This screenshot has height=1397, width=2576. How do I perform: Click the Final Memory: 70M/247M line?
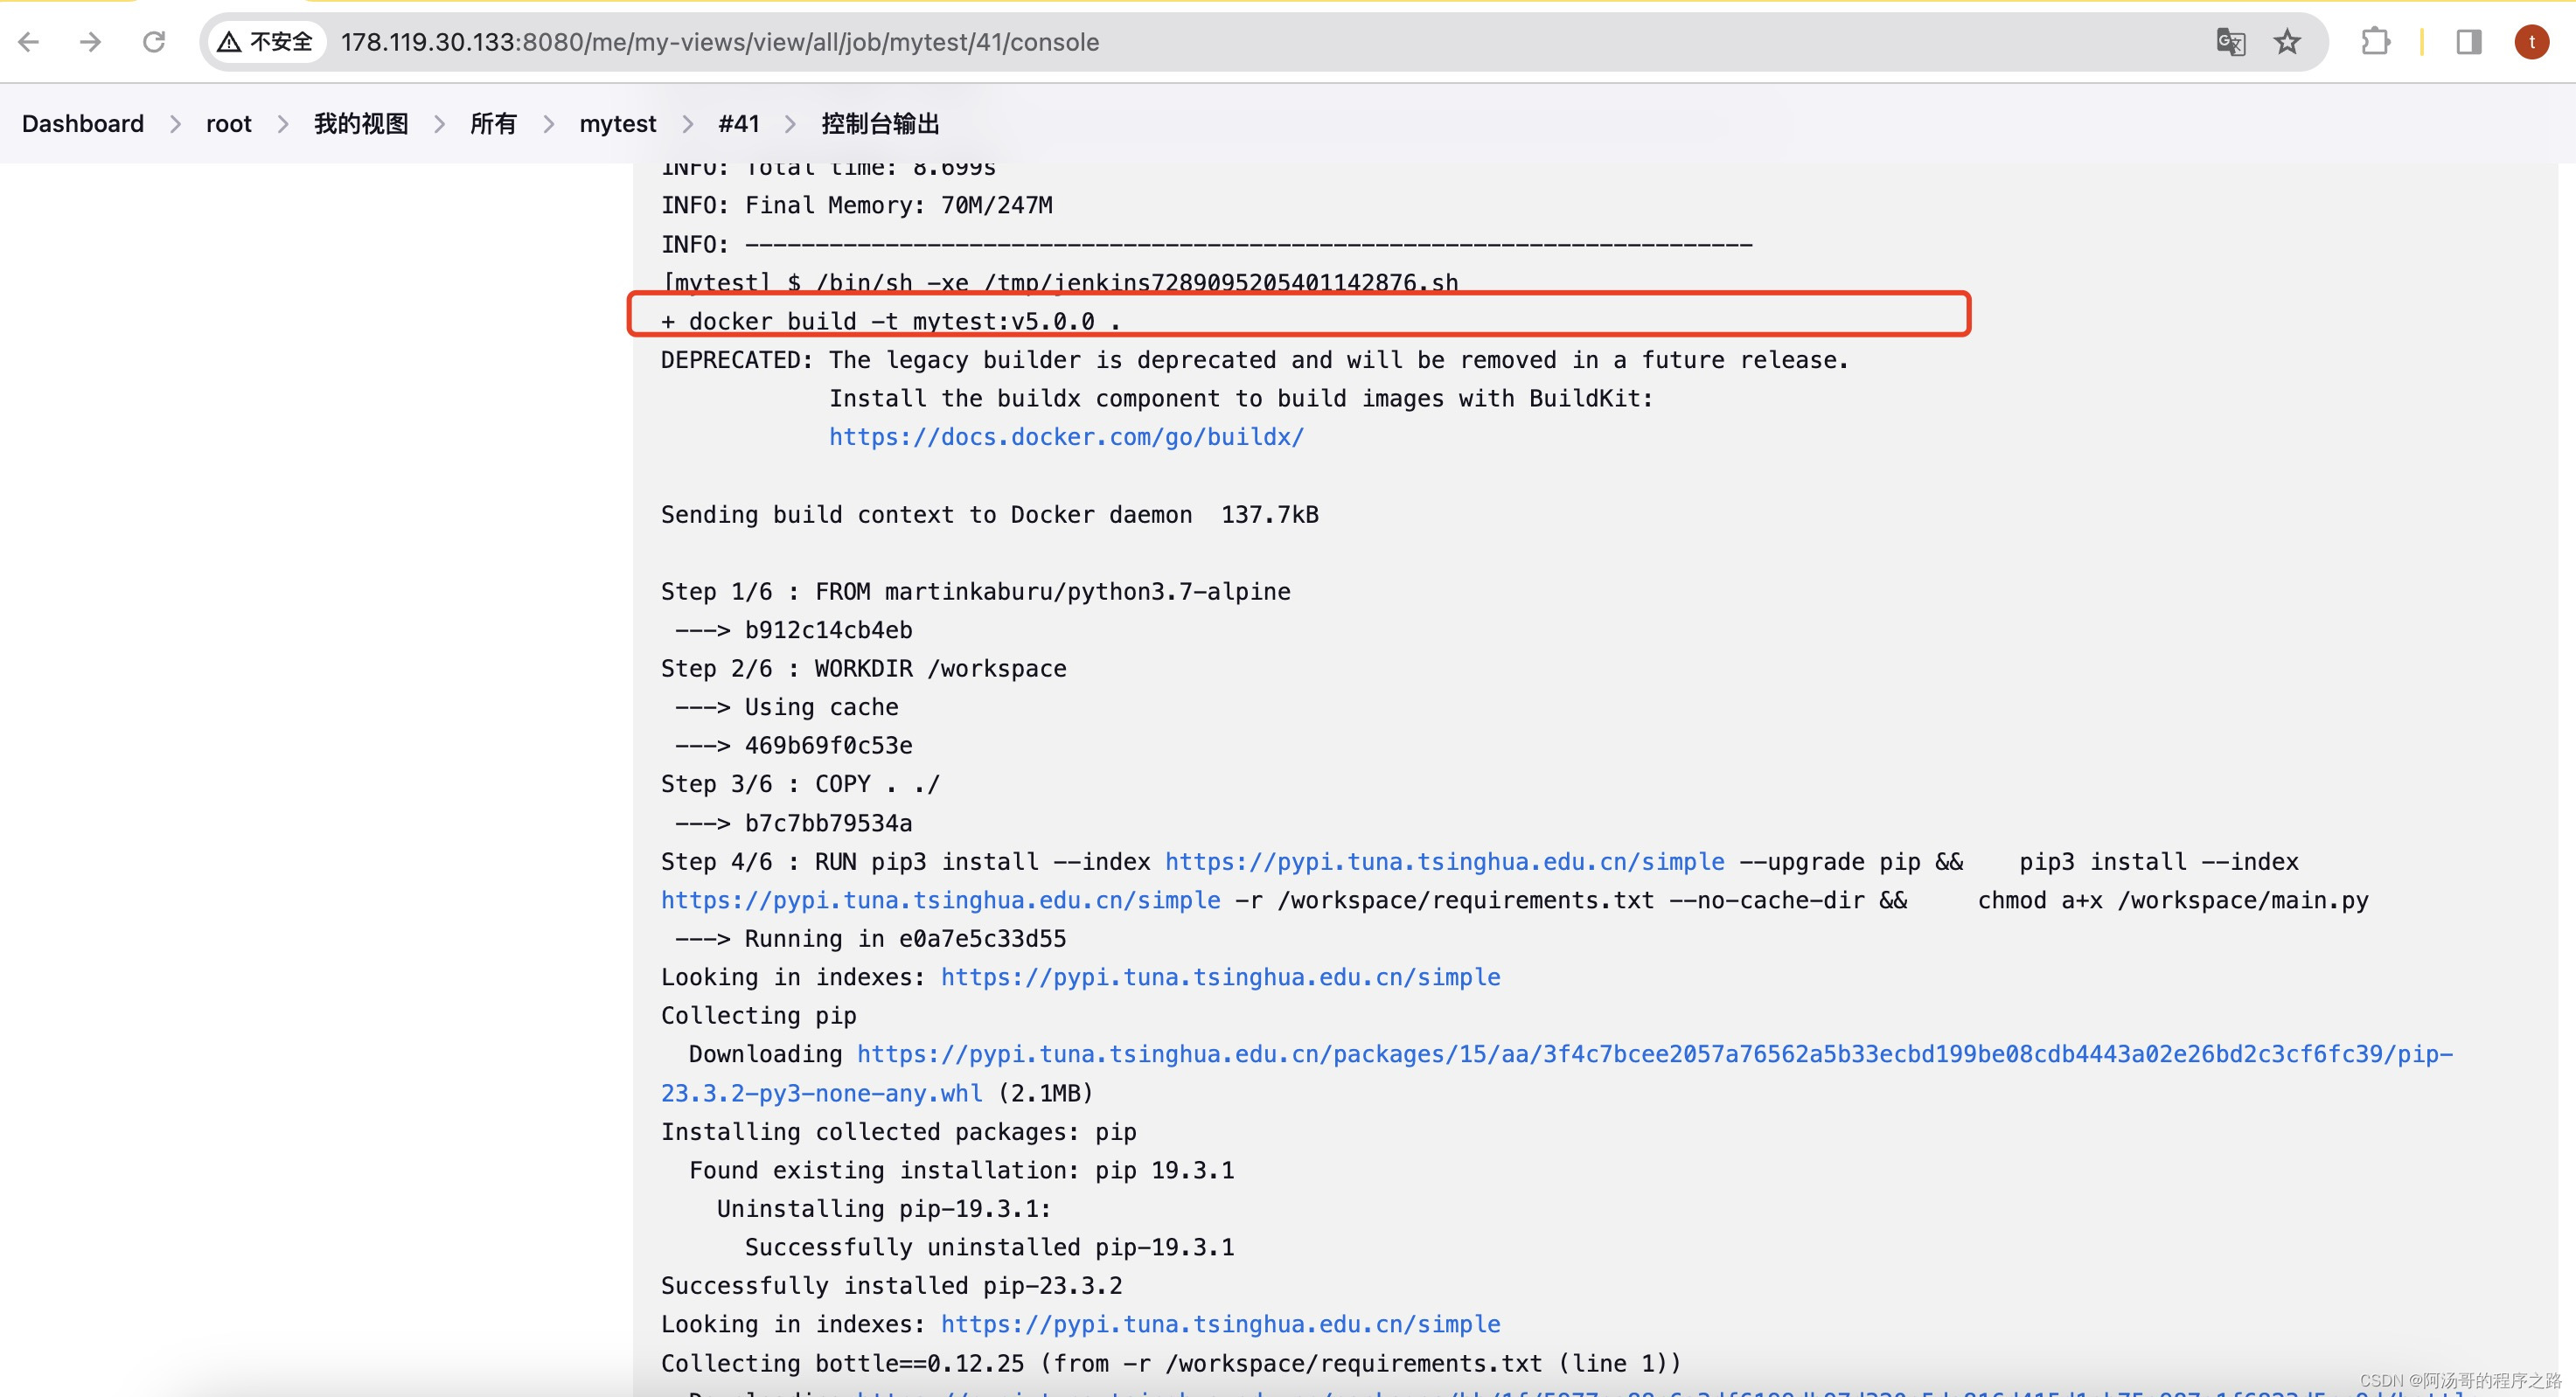[x=857, y=205]
